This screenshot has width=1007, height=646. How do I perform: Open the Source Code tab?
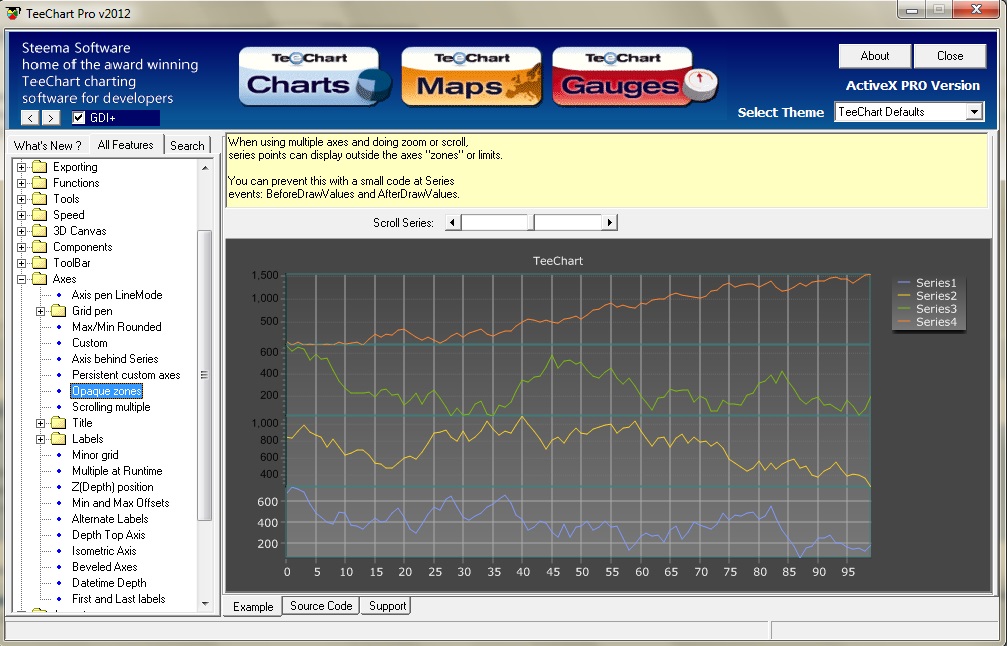321,606
